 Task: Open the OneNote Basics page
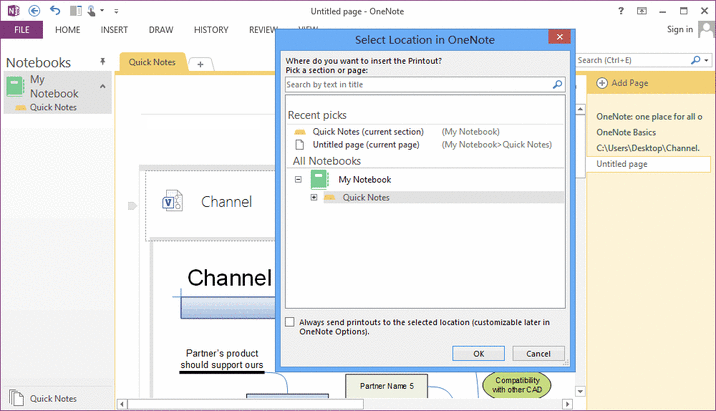(626, 132)
